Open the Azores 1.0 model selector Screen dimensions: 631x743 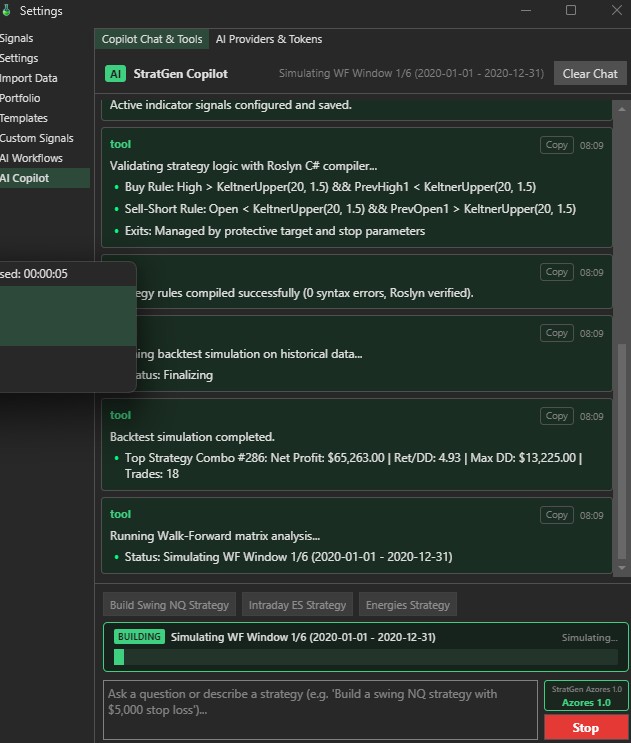pyautogui.click(x=586, y=696)
